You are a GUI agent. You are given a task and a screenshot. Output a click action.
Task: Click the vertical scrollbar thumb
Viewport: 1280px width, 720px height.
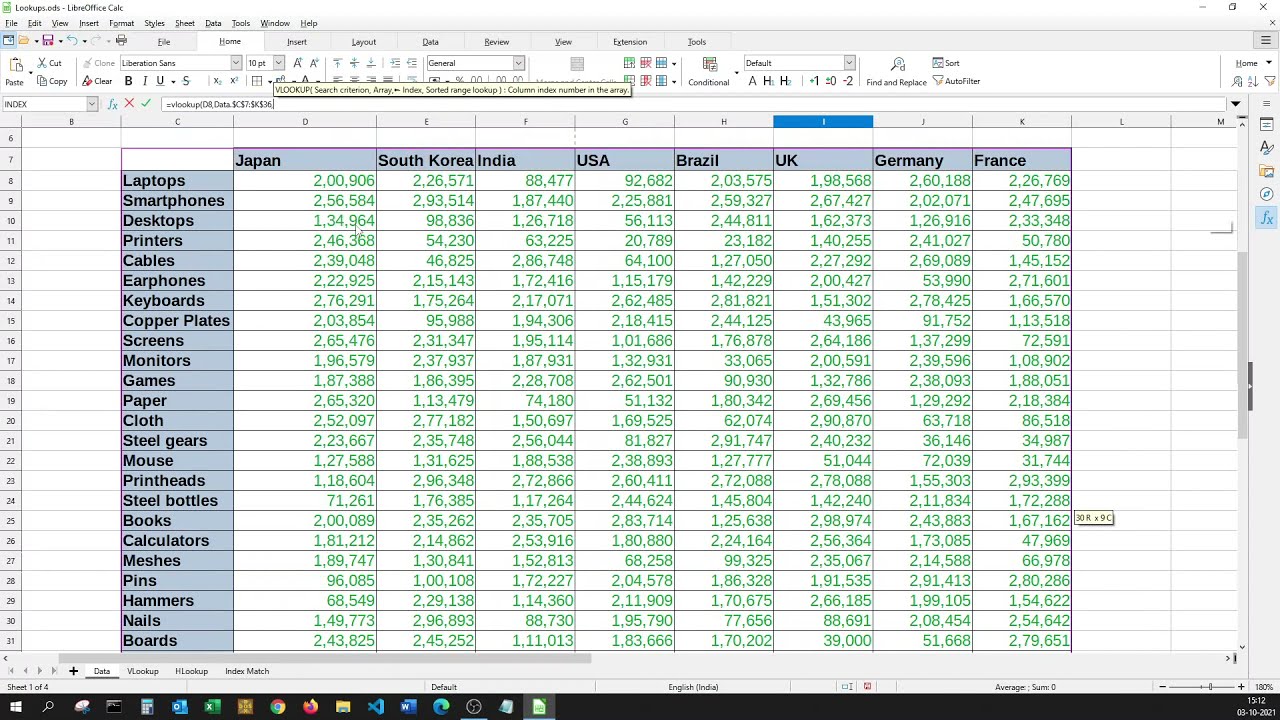tap(1242, 345)
